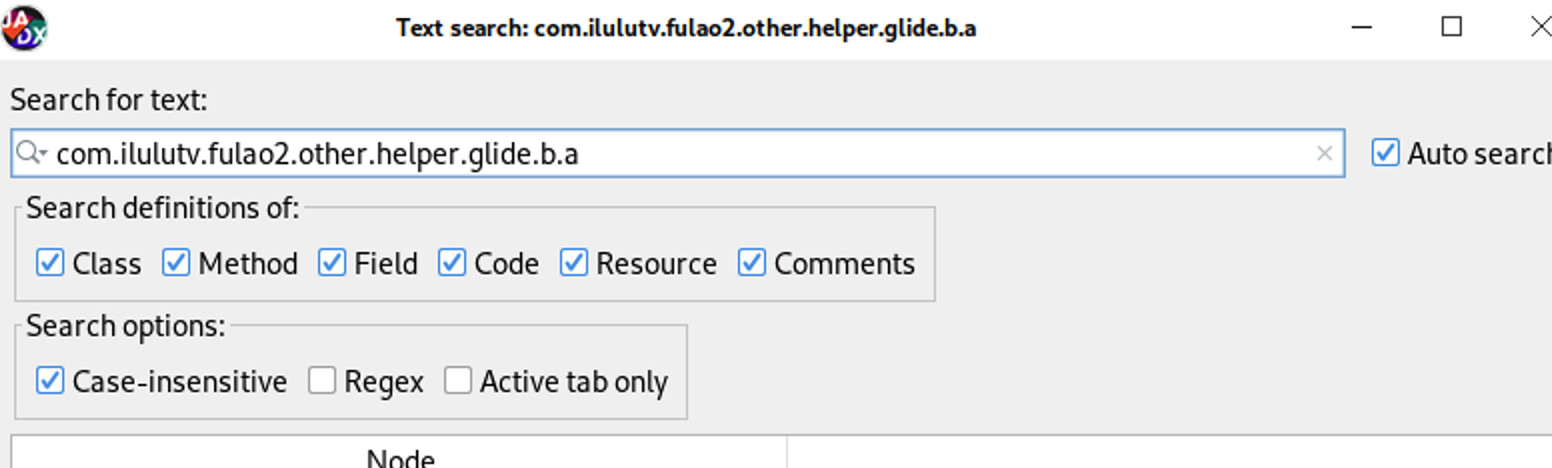Focus the search text input field
1552x468 pixels.
(x=678, y=153)
